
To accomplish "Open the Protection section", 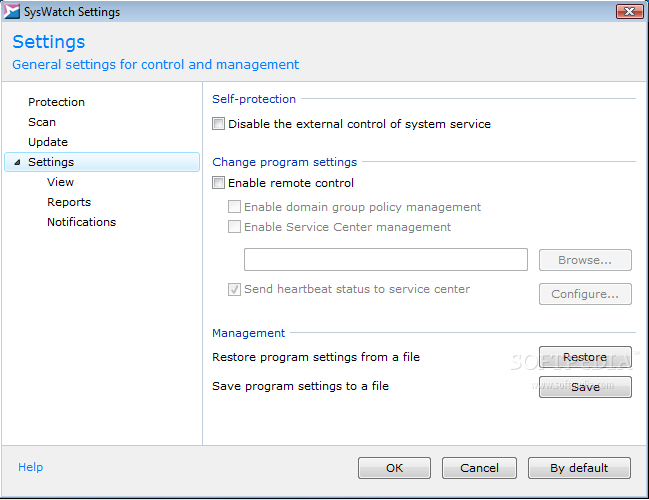I will click(56, 102).
